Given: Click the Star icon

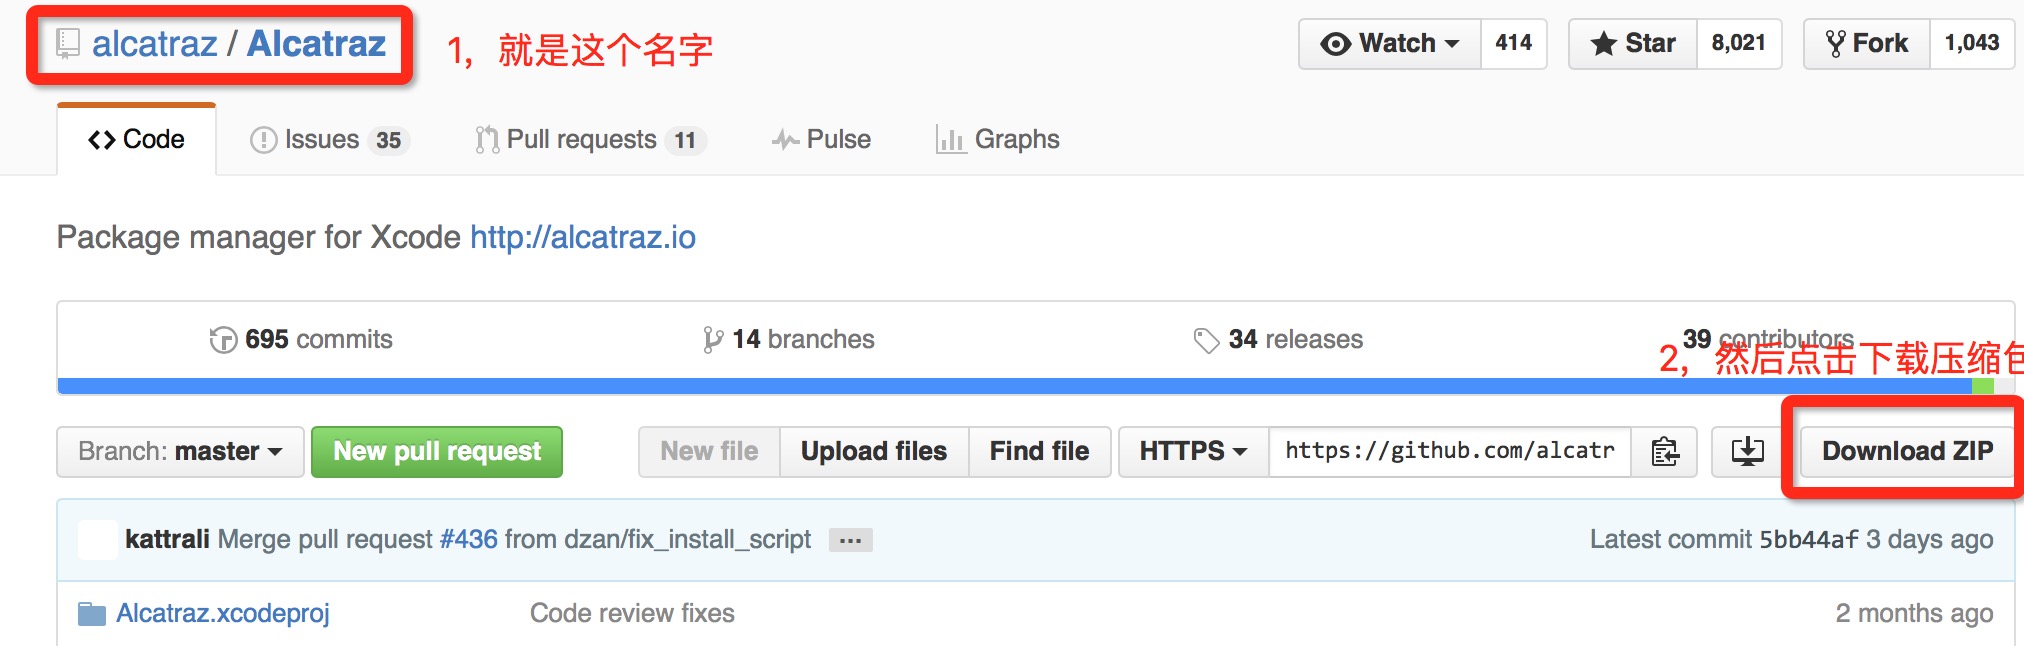Looking at the screenshot, I should [x=1603, y=44].
